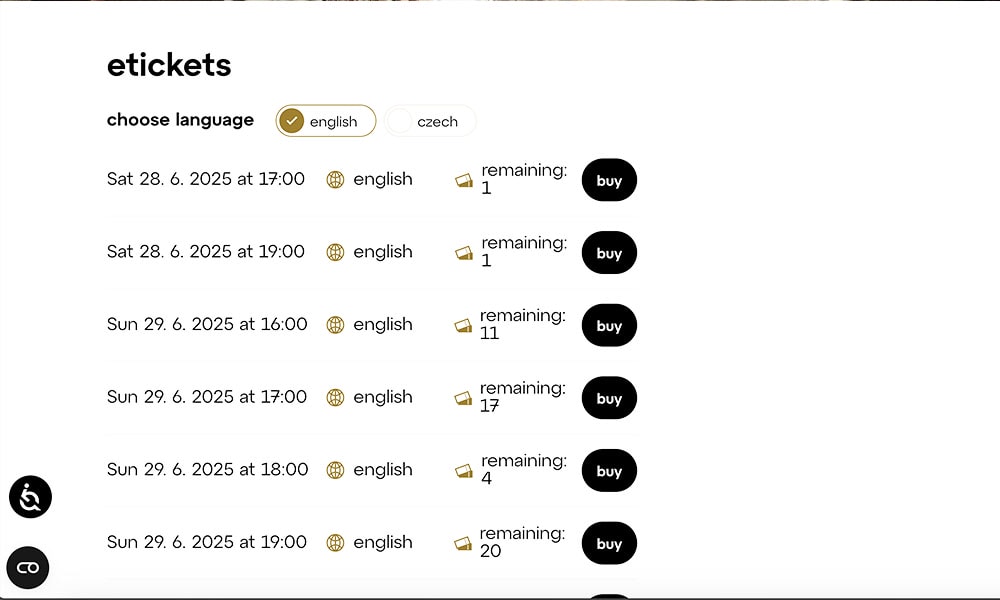Buy ticket for Sun 29.6. at 18:00

(x=609, y=471)
